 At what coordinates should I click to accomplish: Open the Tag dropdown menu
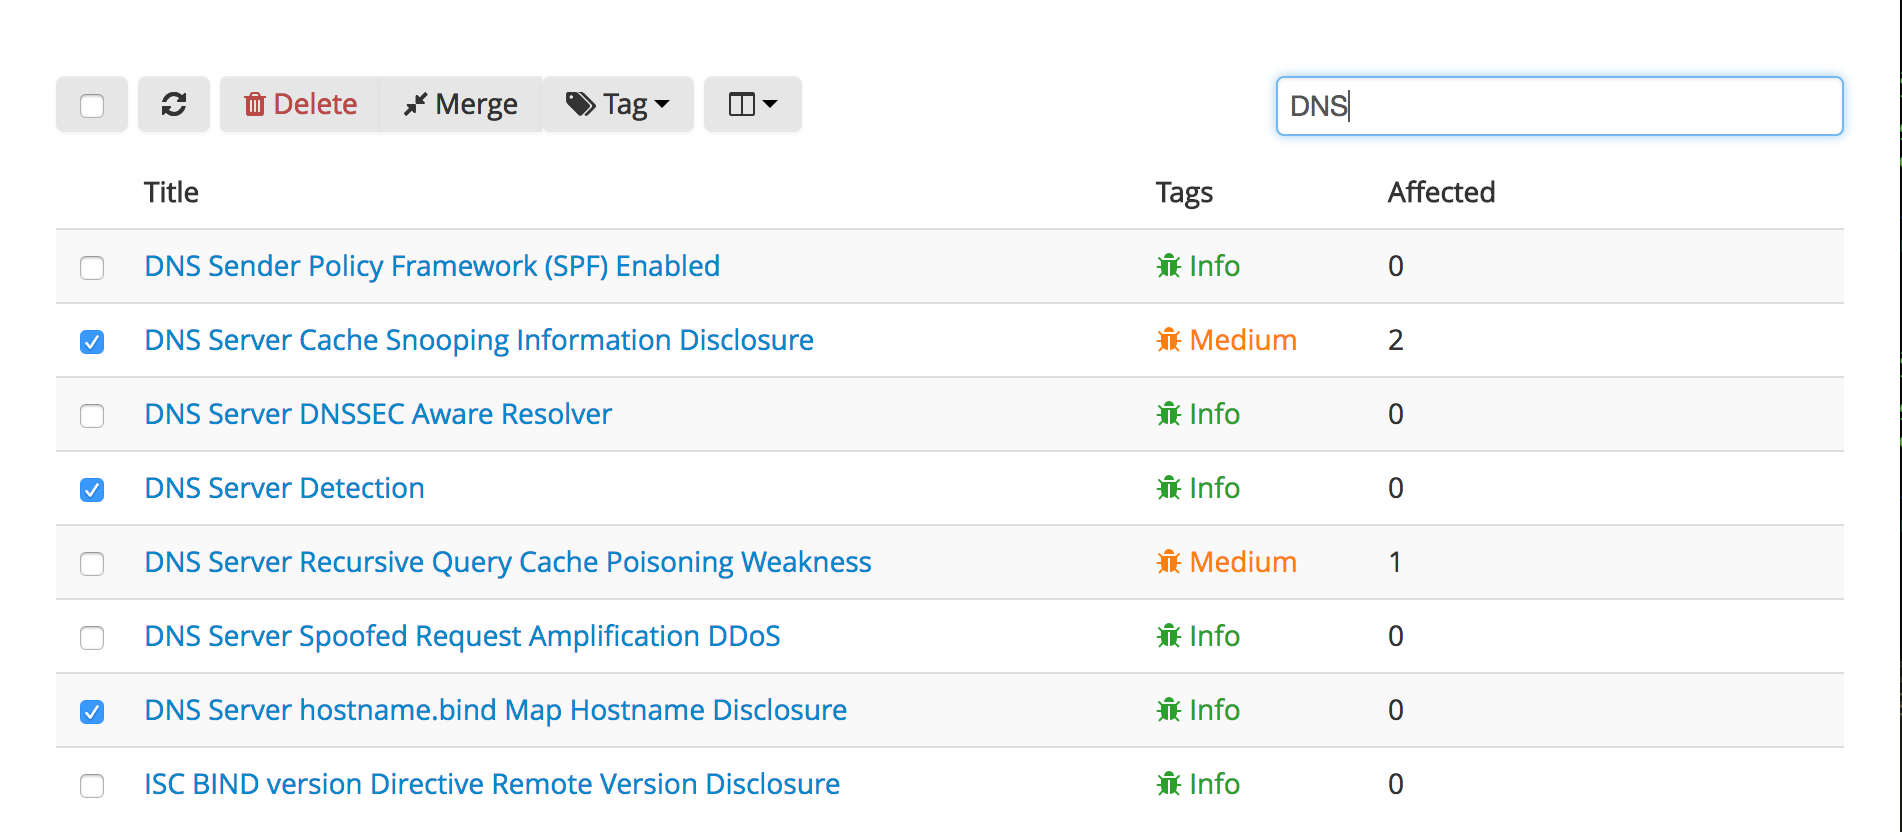[x=618, y=103]
